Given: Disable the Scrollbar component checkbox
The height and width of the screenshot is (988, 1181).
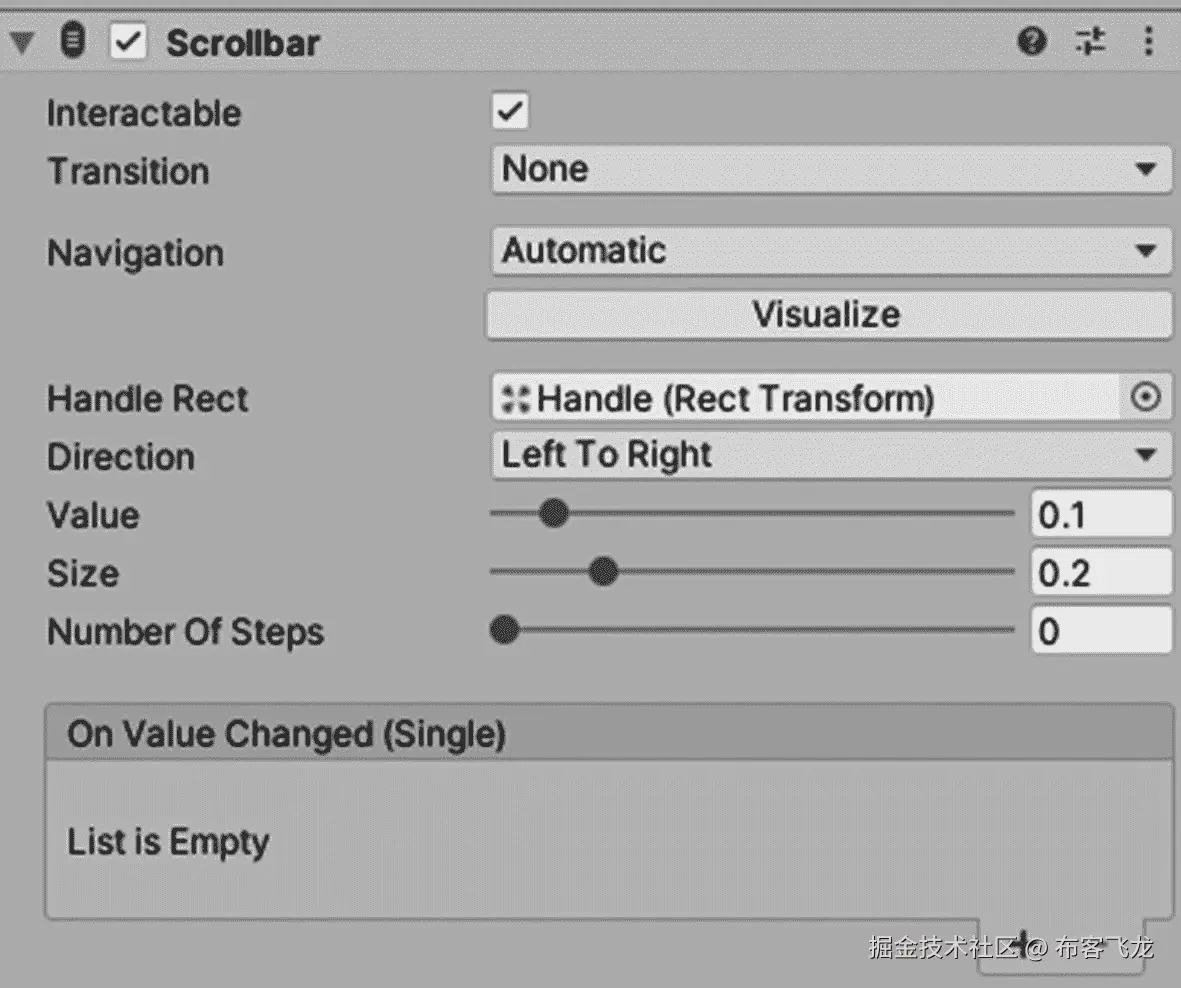Looking at the screenshot, I should click(x=130, y=43).
